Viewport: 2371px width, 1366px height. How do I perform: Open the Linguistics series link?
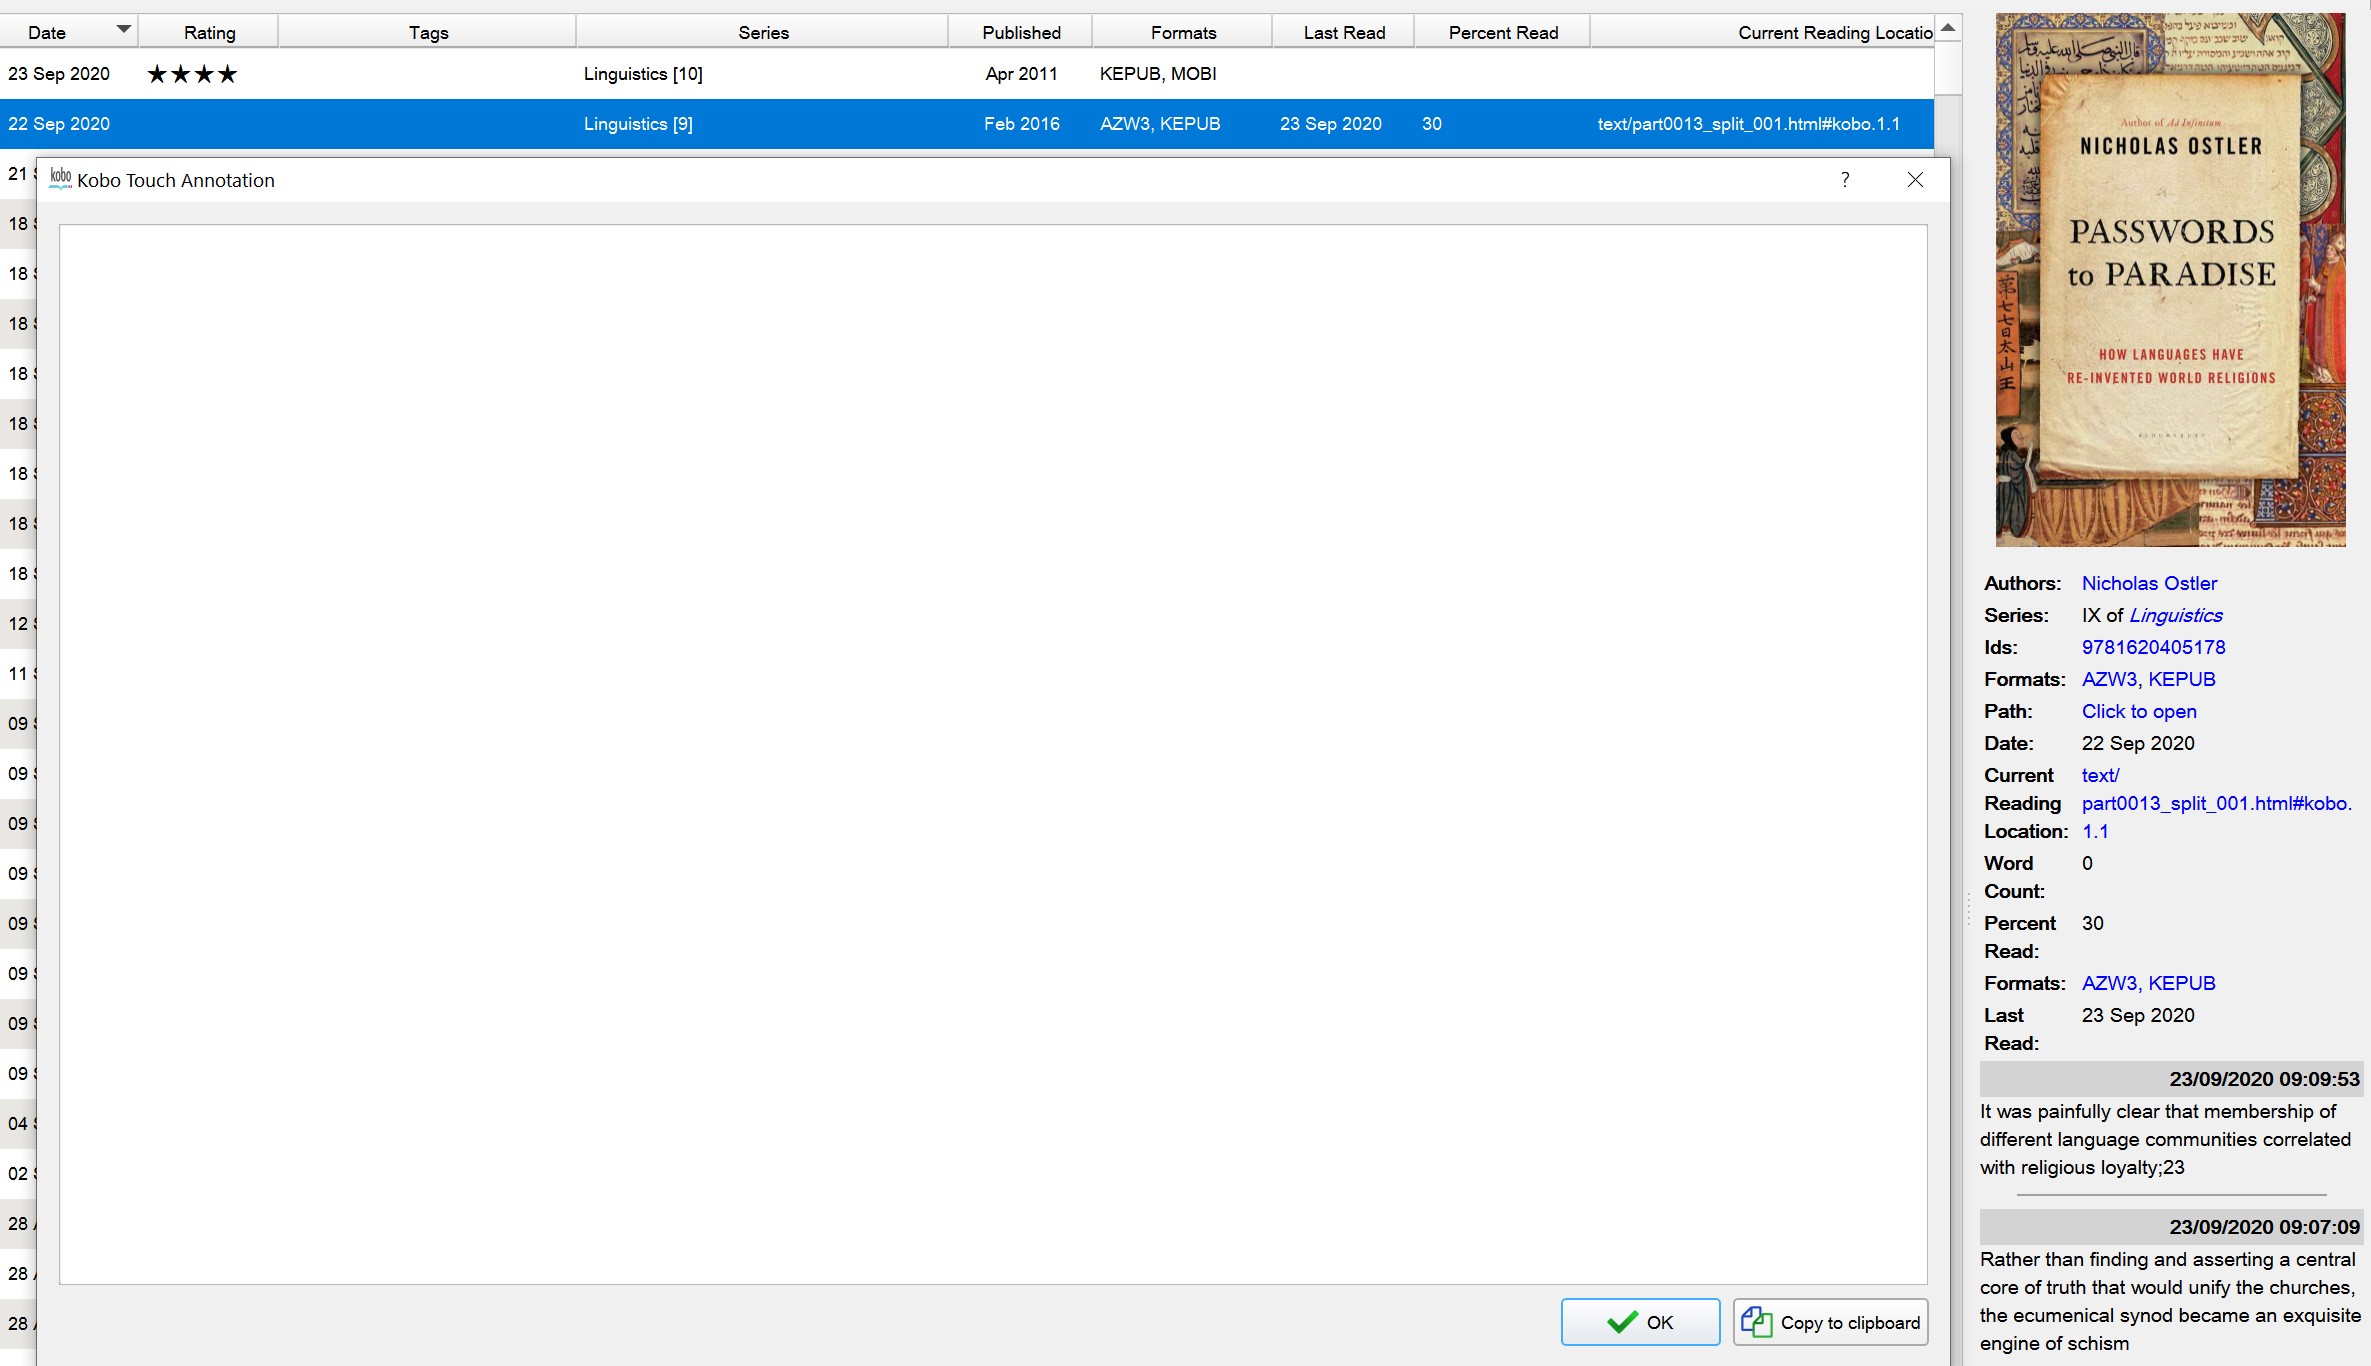point(2175,615)
